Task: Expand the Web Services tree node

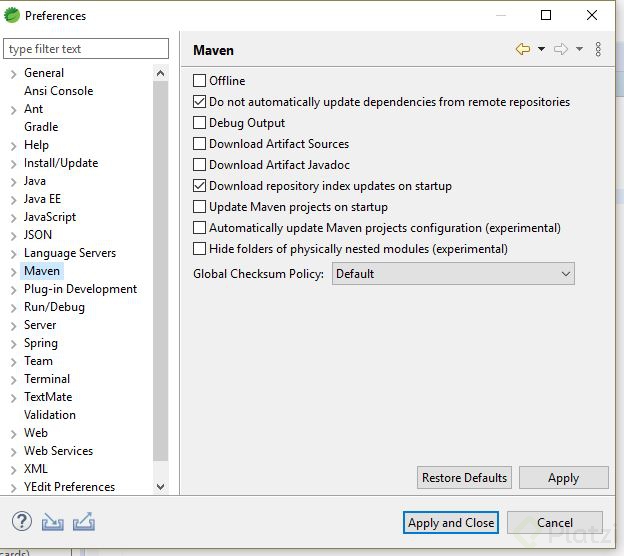Action: click(13, 452)
